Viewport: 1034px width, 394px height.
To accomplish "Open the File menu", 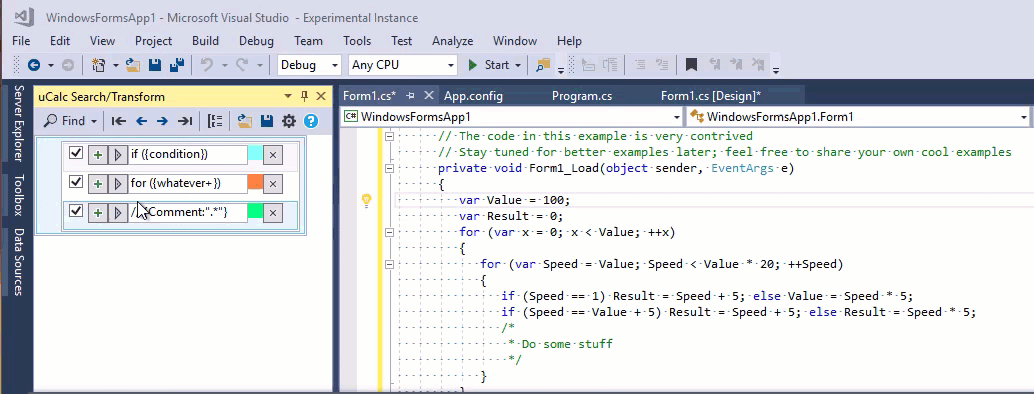I will [x=21, y=41].
